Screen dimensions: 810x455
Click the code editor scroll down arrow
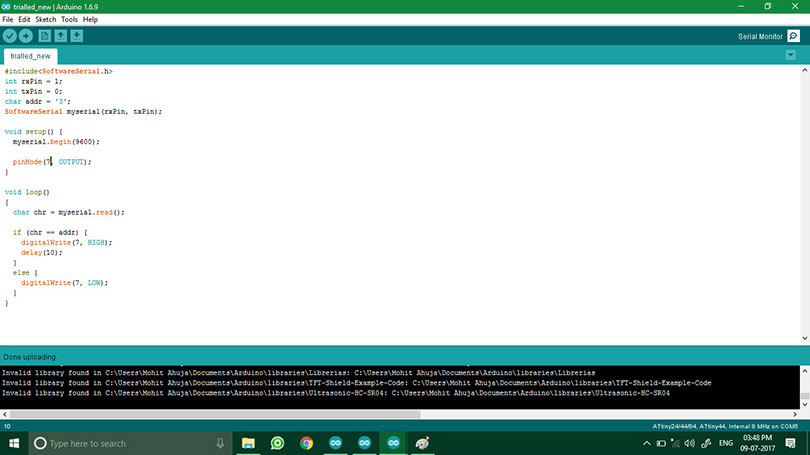[805, 338]
